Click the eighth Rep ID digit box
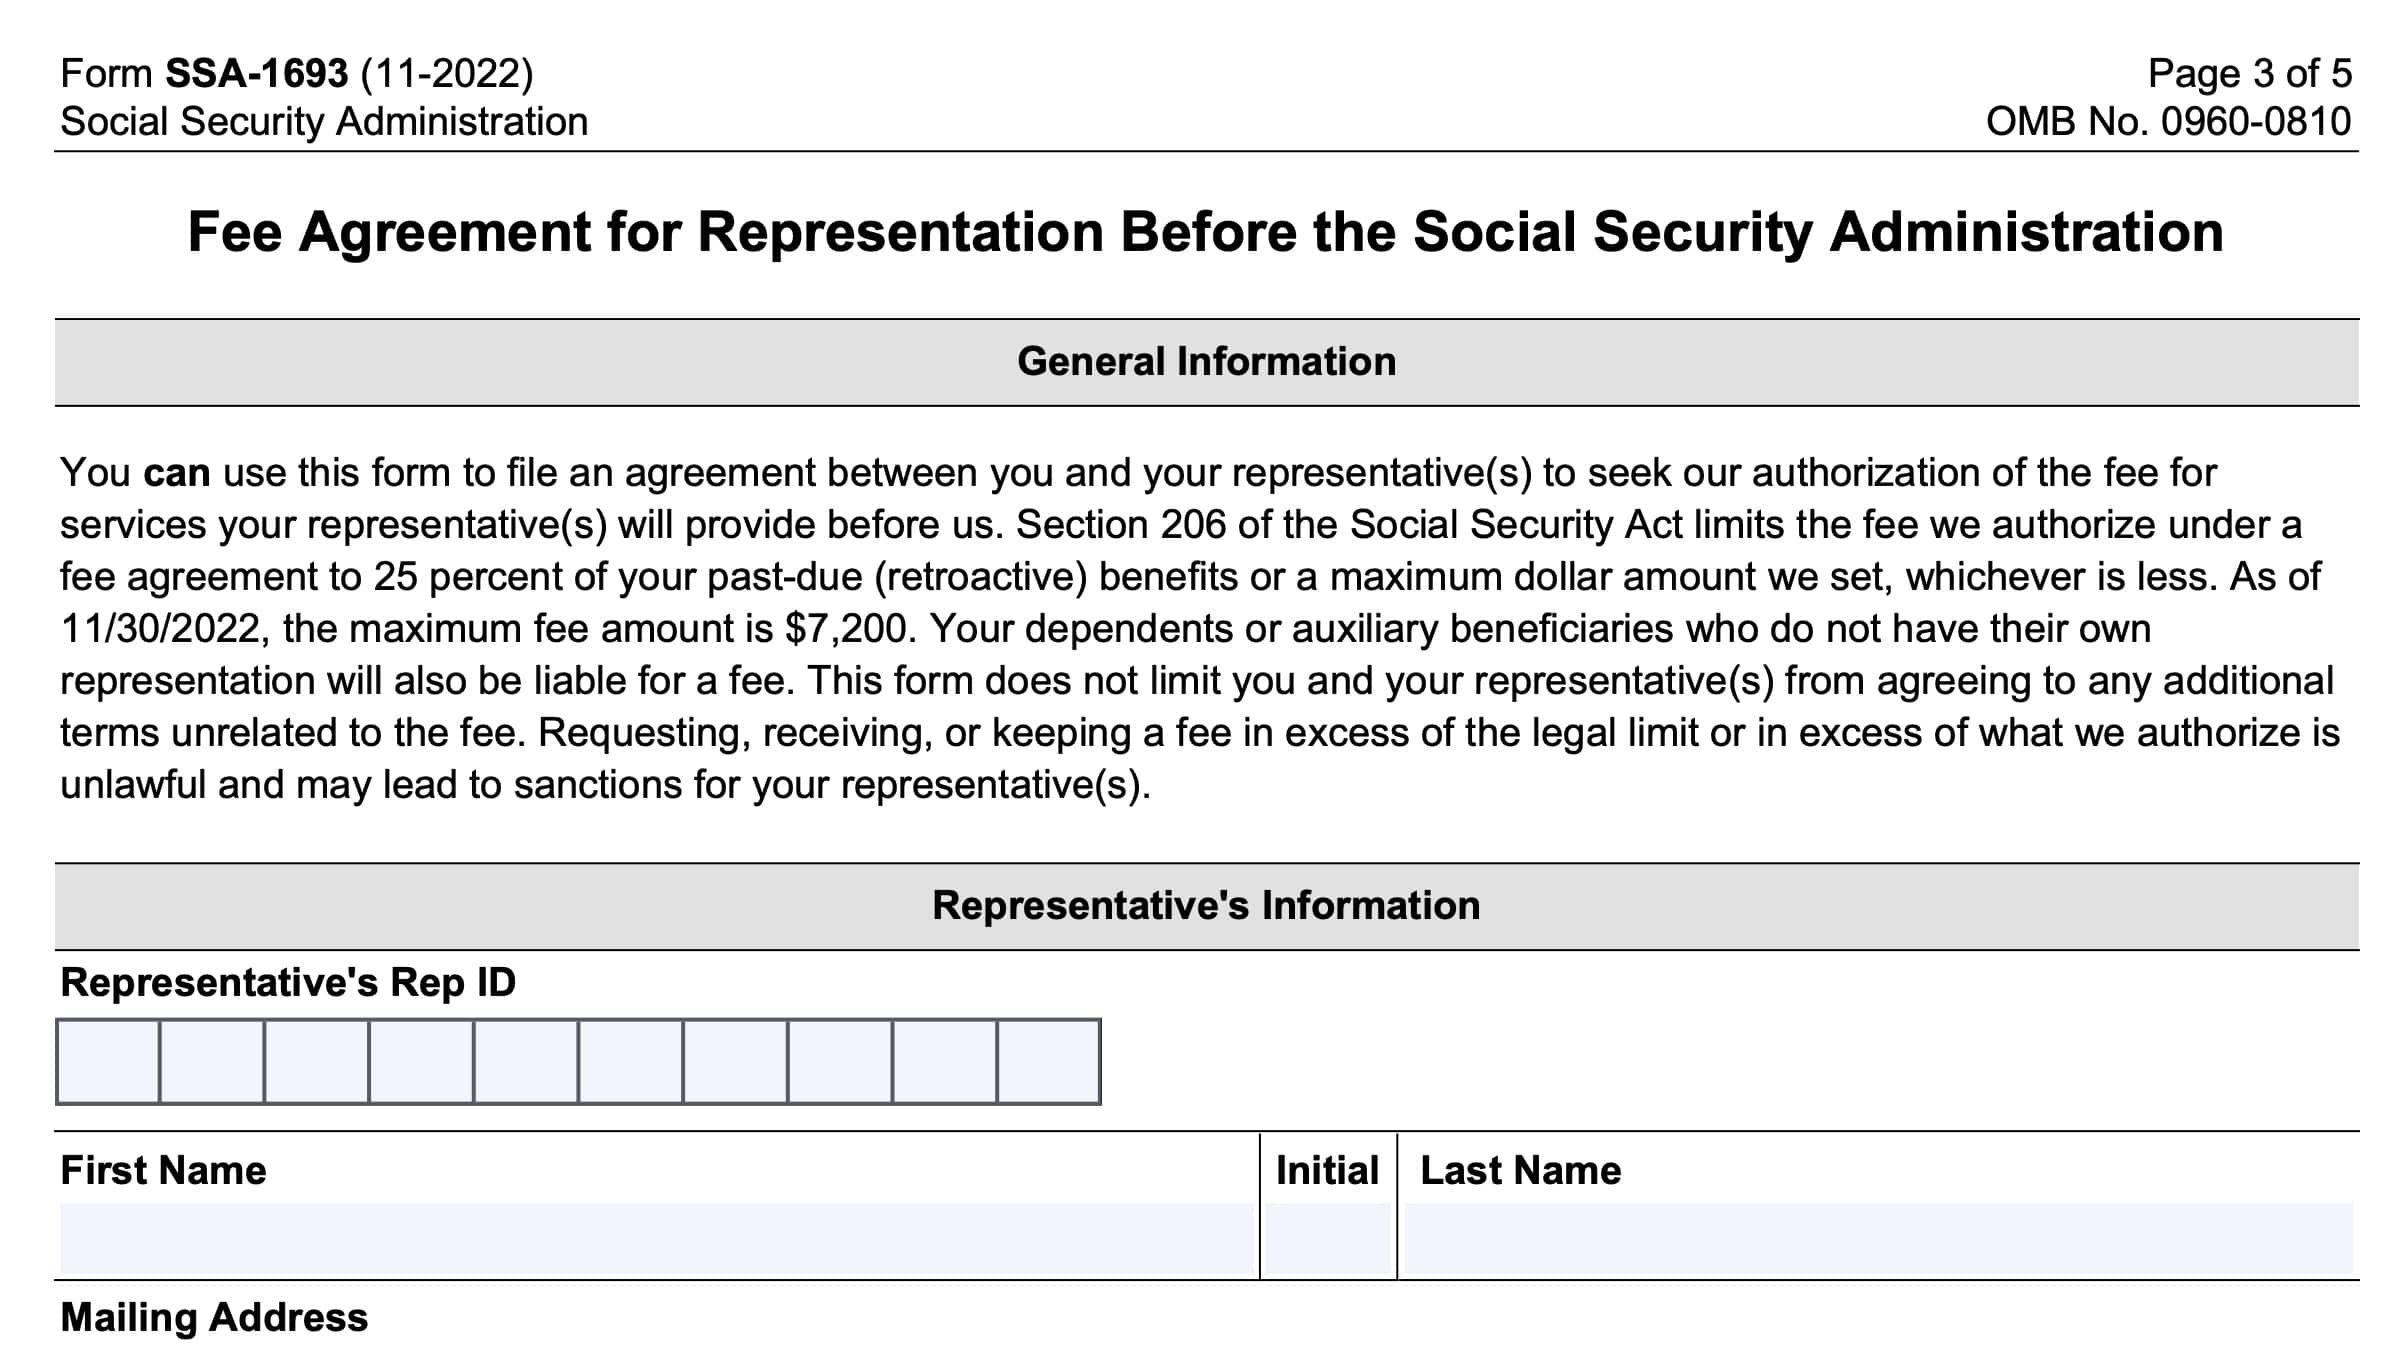The width and height of the screenshot is (2400, 1350). tap(840, 1061)
